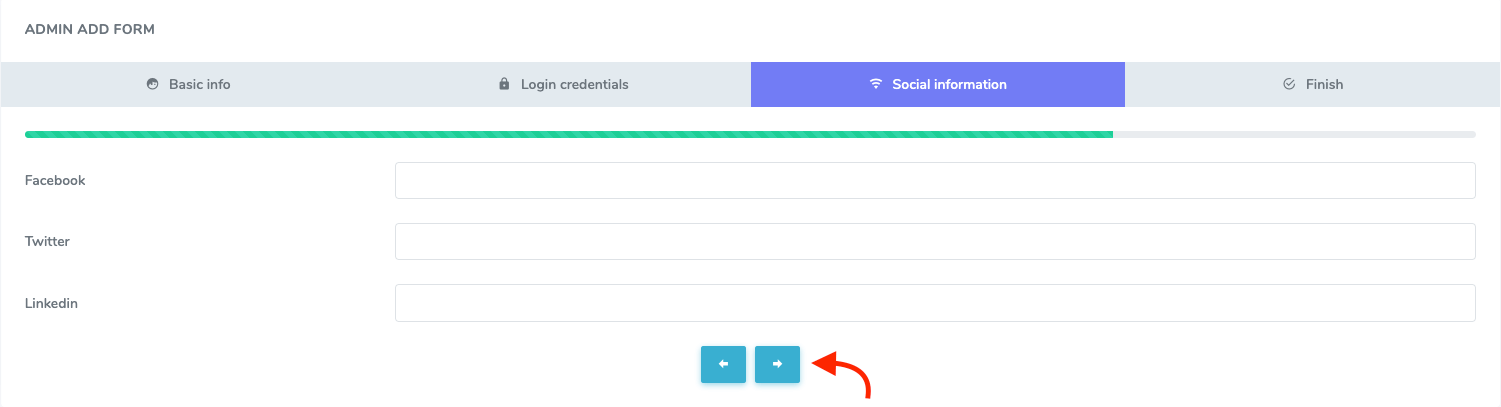Focus the Facebook input field
Screen dimensions: 1501x407
935,181
